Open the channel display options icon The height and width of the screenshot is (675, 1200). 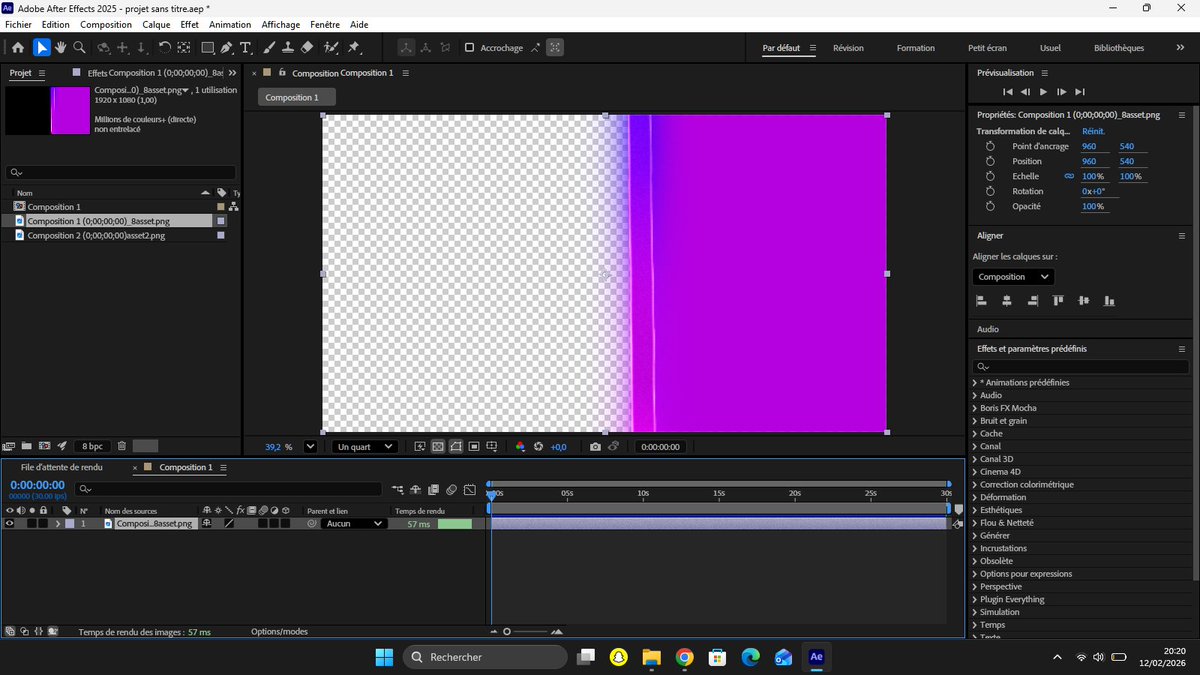520,447
